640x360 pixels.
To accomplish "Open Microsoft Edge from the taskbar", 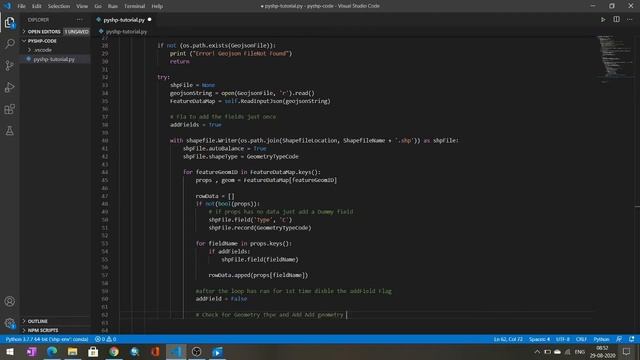I will click(52, 352).
